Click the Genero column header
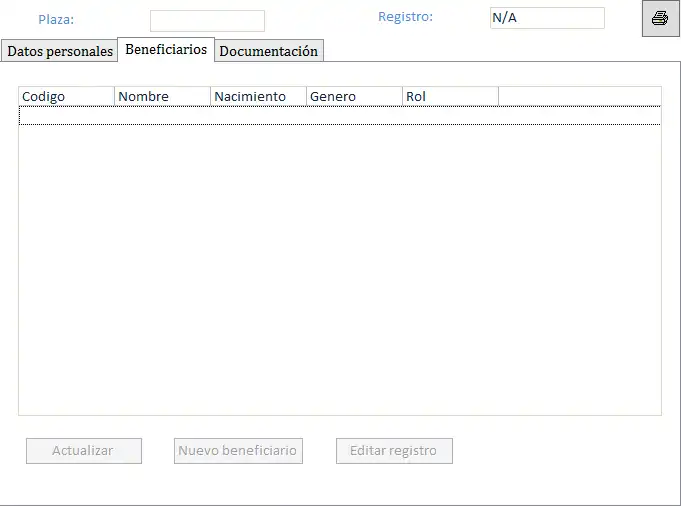This screenshot has width=681, height=506. pyautogui.click(x=354, y=96)
